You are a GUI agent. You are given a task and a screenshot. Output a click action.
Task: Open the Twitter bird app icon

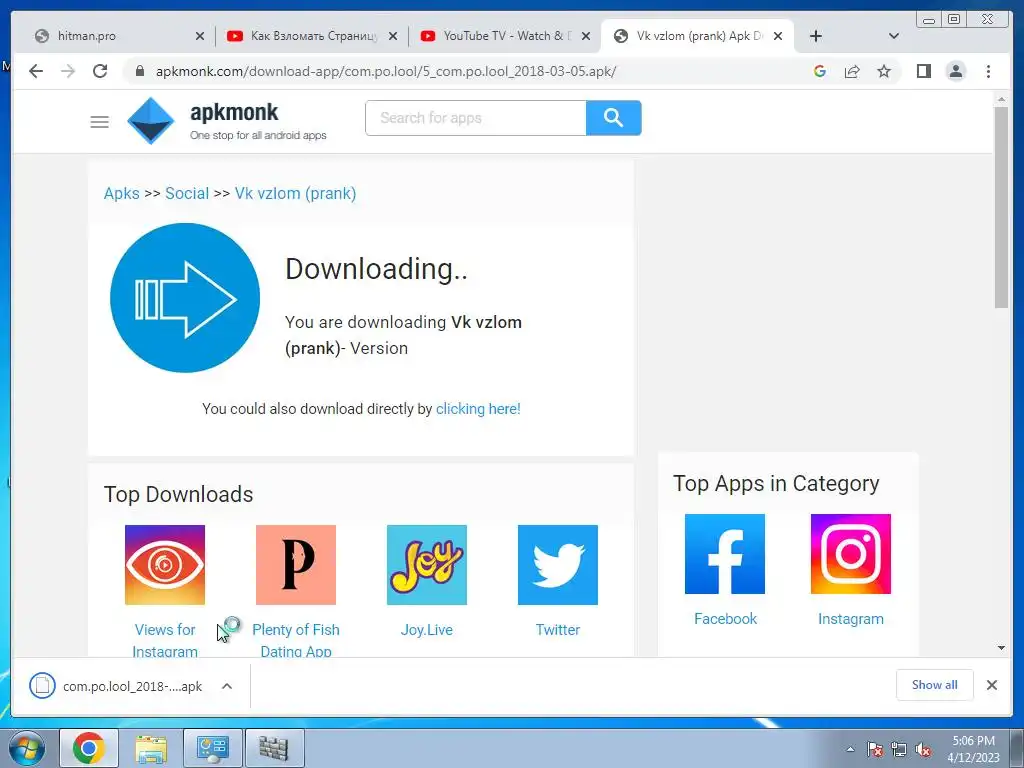(558, 565)
